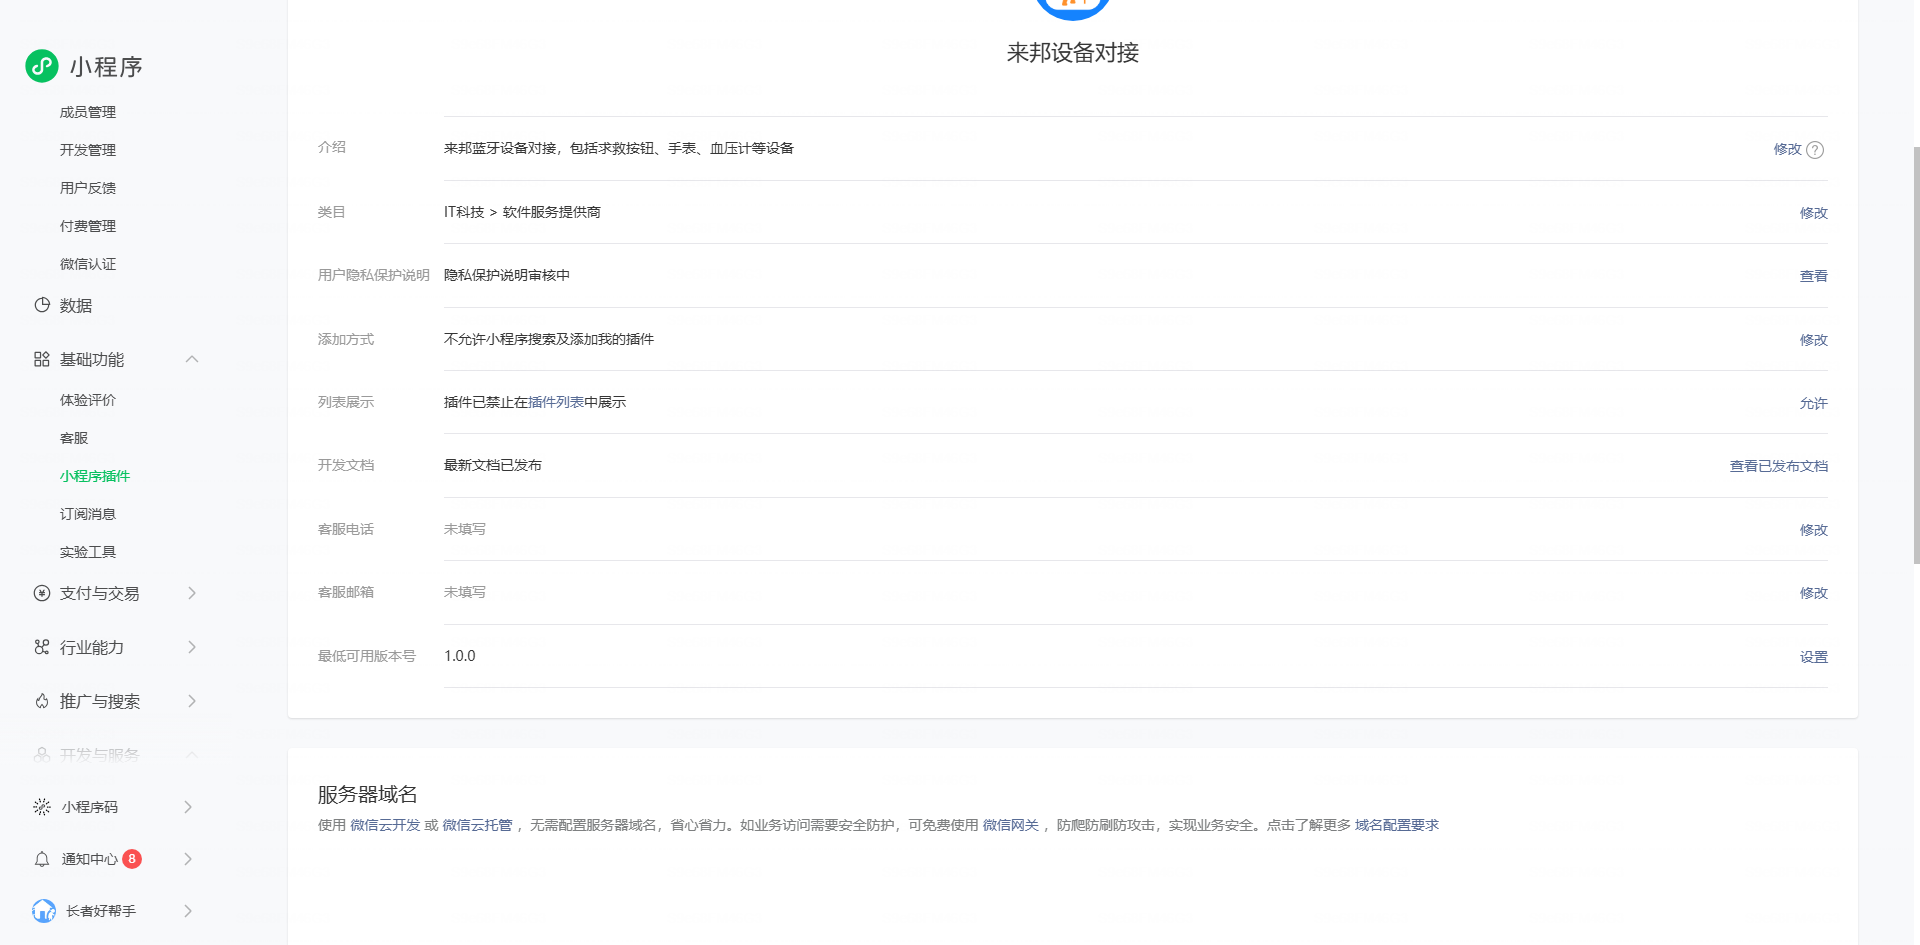Image resolution: width=1920 pixels, height=945 pixels.
Task: Click the 推广与搜索 flame icon
Action: 42,701
